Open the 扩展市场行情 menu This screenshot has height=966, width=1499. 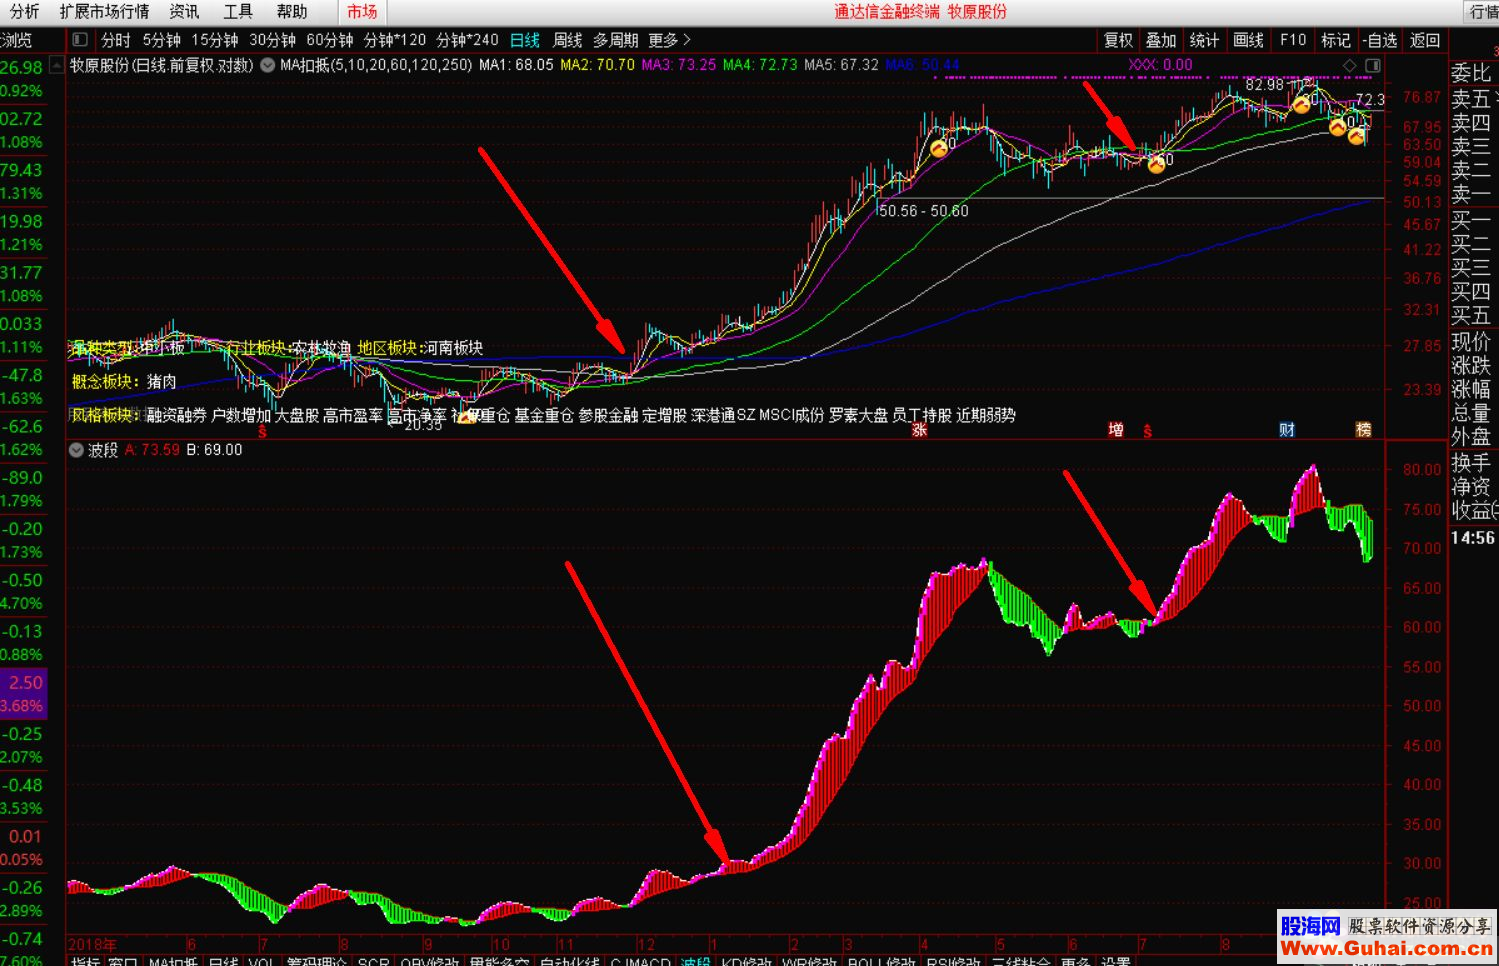pos(104,12)
